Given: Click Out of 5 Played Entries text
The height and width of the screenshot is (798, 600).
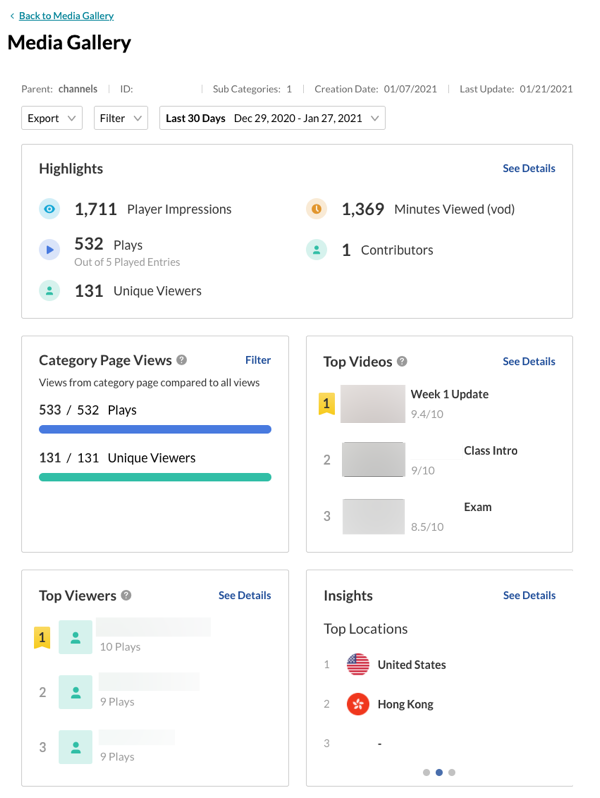Looking at the screenshot, I should pyautogui.click(x=127, y=262).
